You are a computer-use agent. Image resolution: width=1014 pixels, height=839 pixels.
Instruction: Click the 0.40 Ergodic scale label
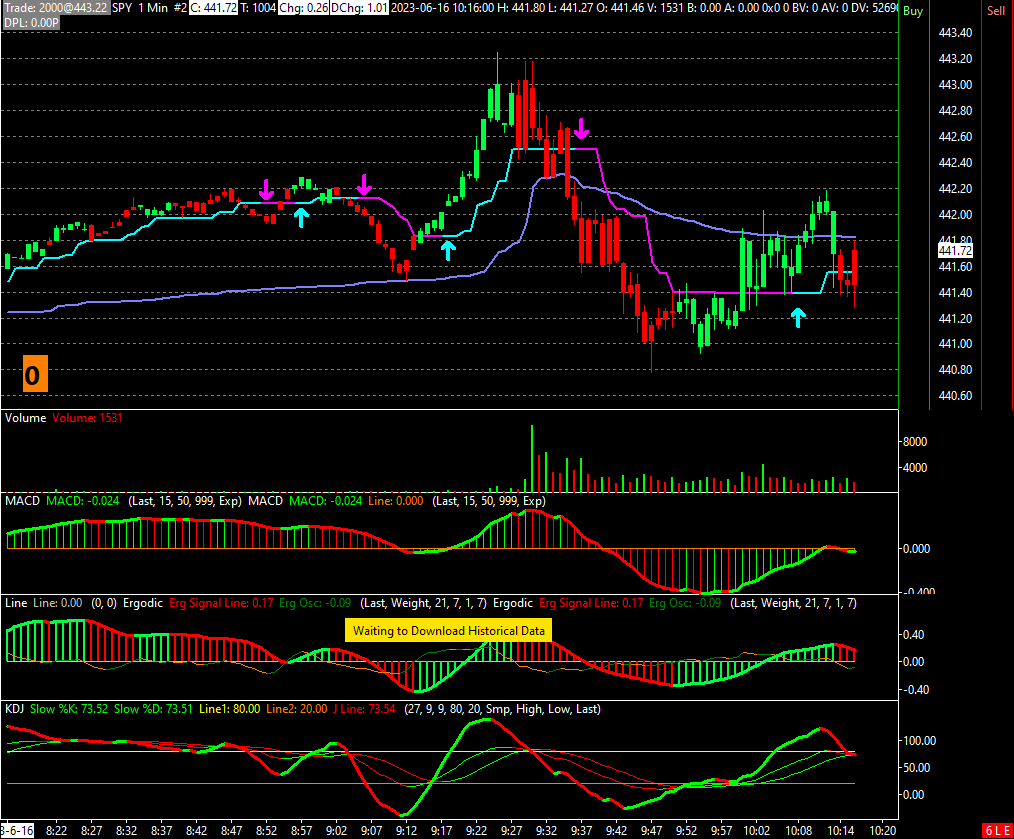tap(913, 635)
